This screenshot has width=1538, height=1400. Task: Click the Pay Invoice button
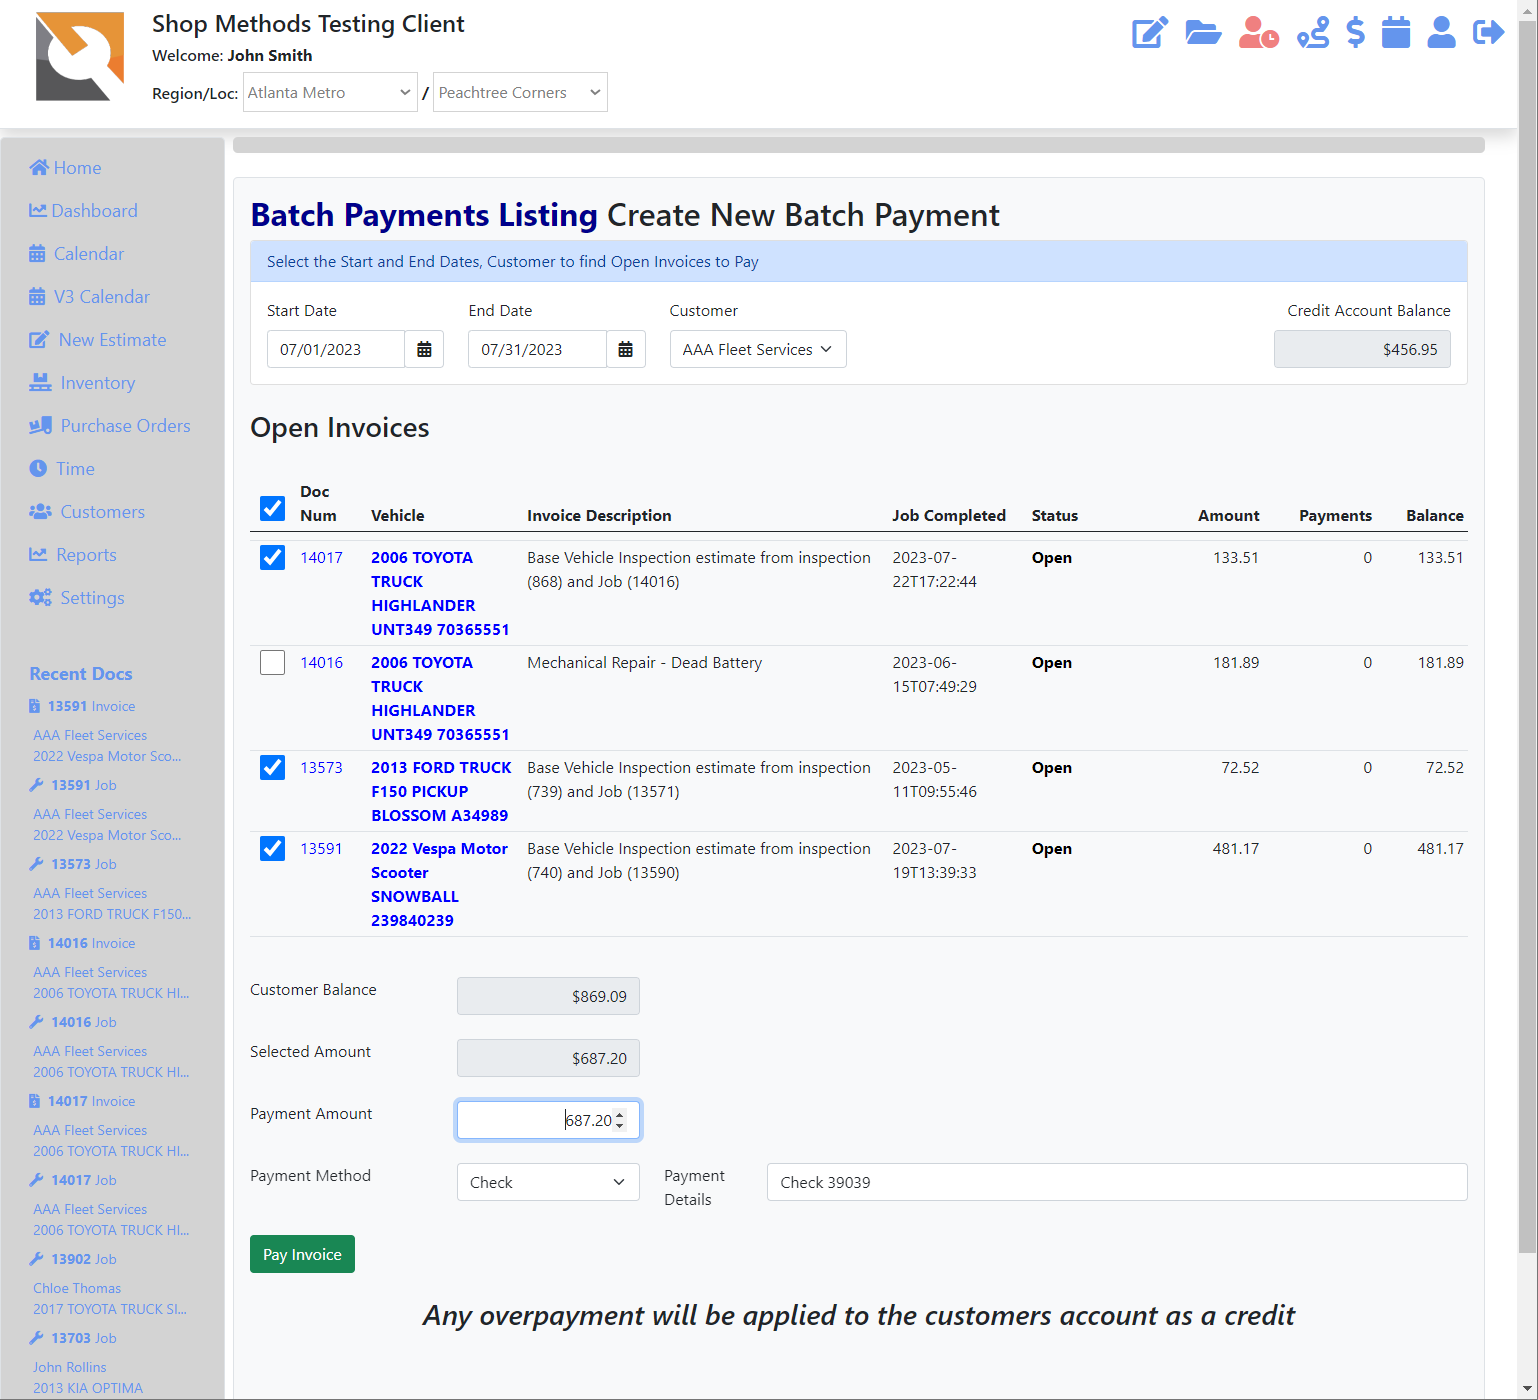(x=302, y=1253)
